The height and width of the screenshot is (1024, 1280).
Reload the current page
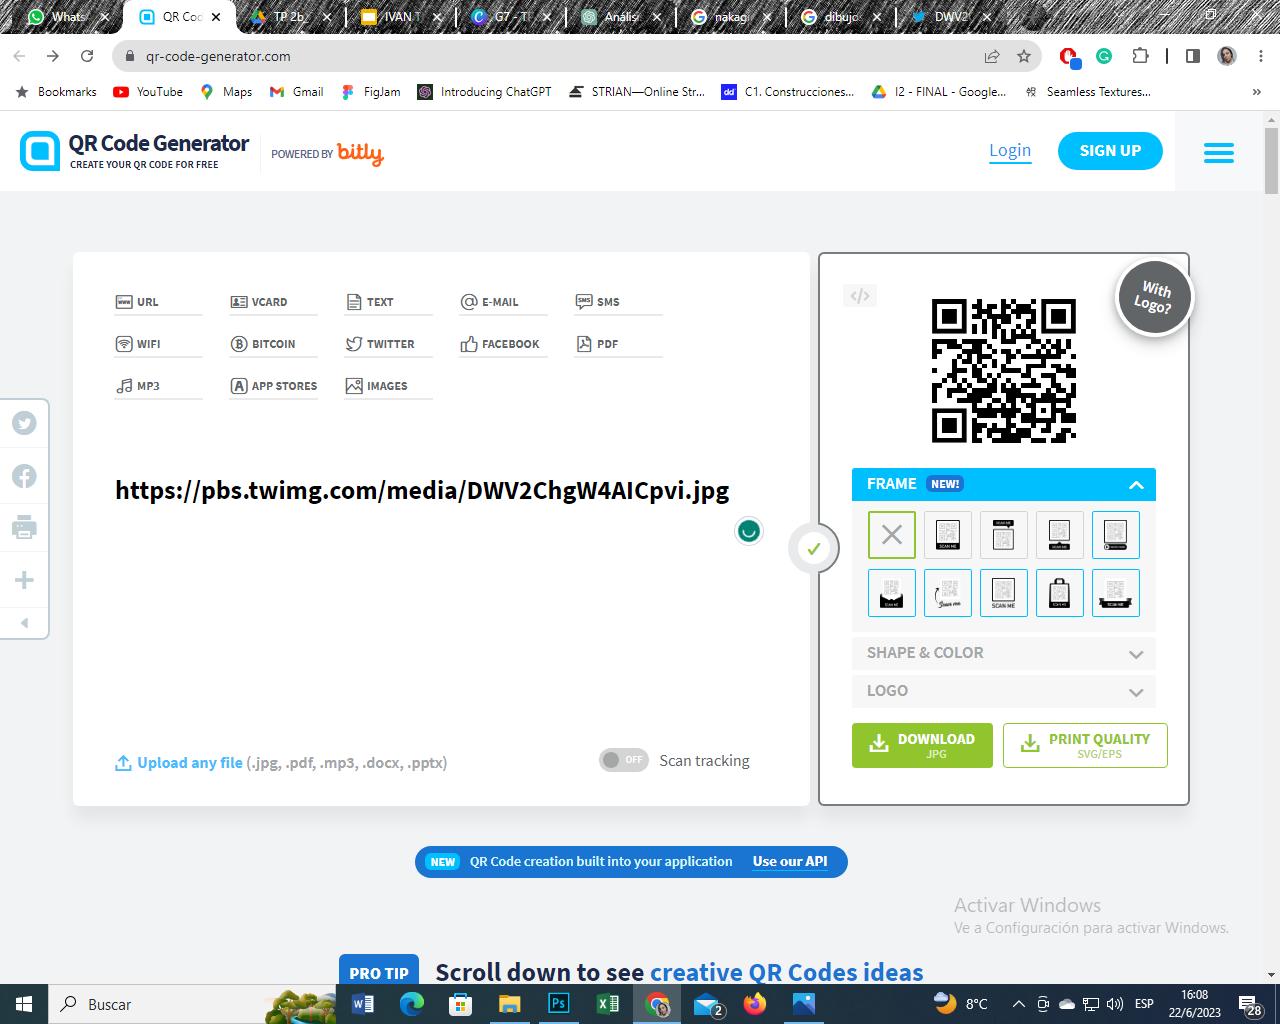[87, 56]
